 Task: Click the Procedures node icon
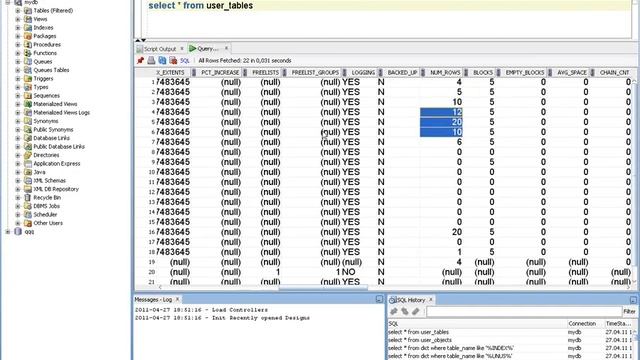(28, 44)
